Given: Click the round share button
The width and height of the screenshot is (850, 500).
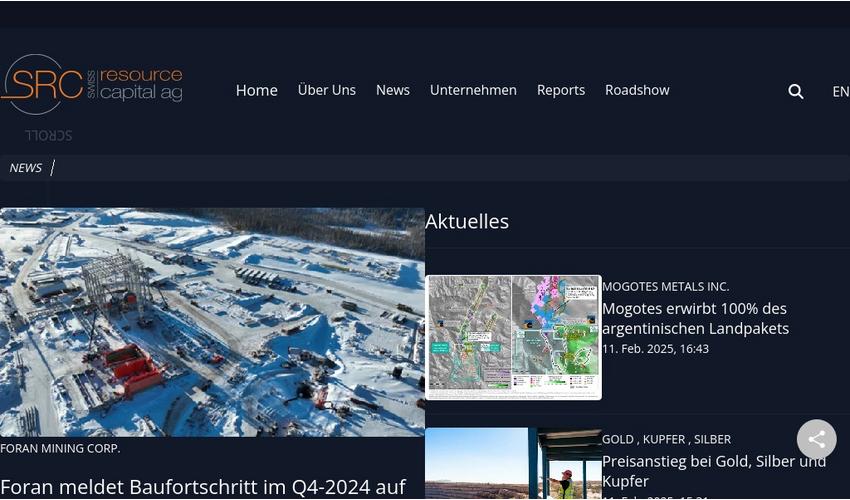Looking at the screenshot, I should coord(816,439).
